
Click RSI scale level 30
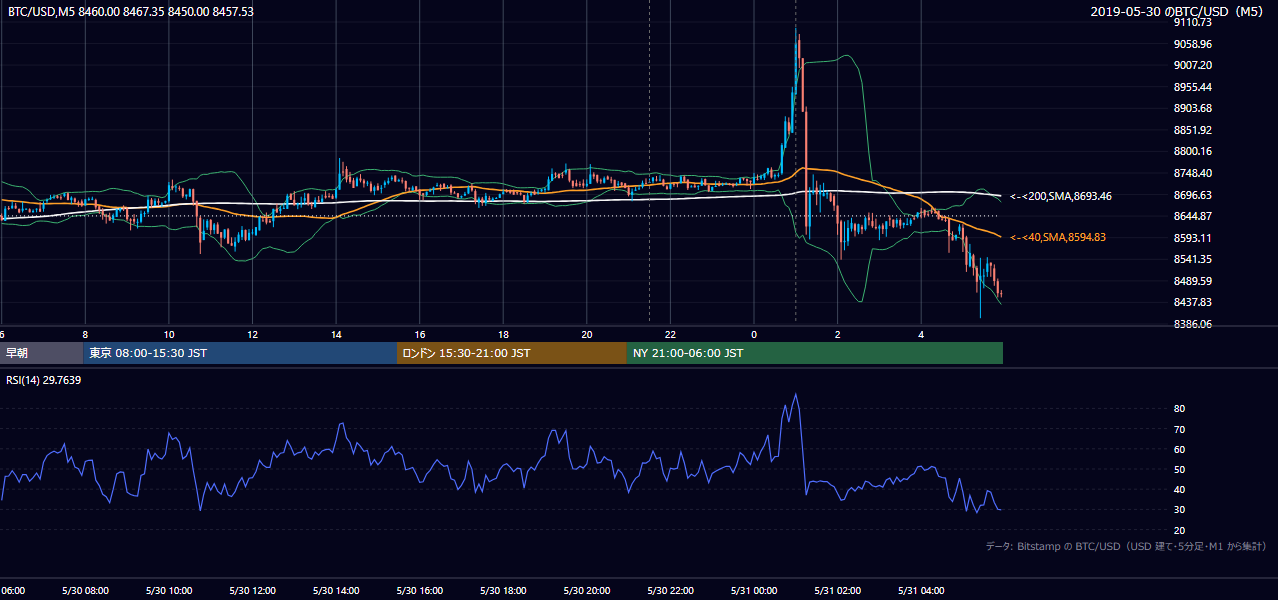pyautogui.click(x=1179, y=510)
